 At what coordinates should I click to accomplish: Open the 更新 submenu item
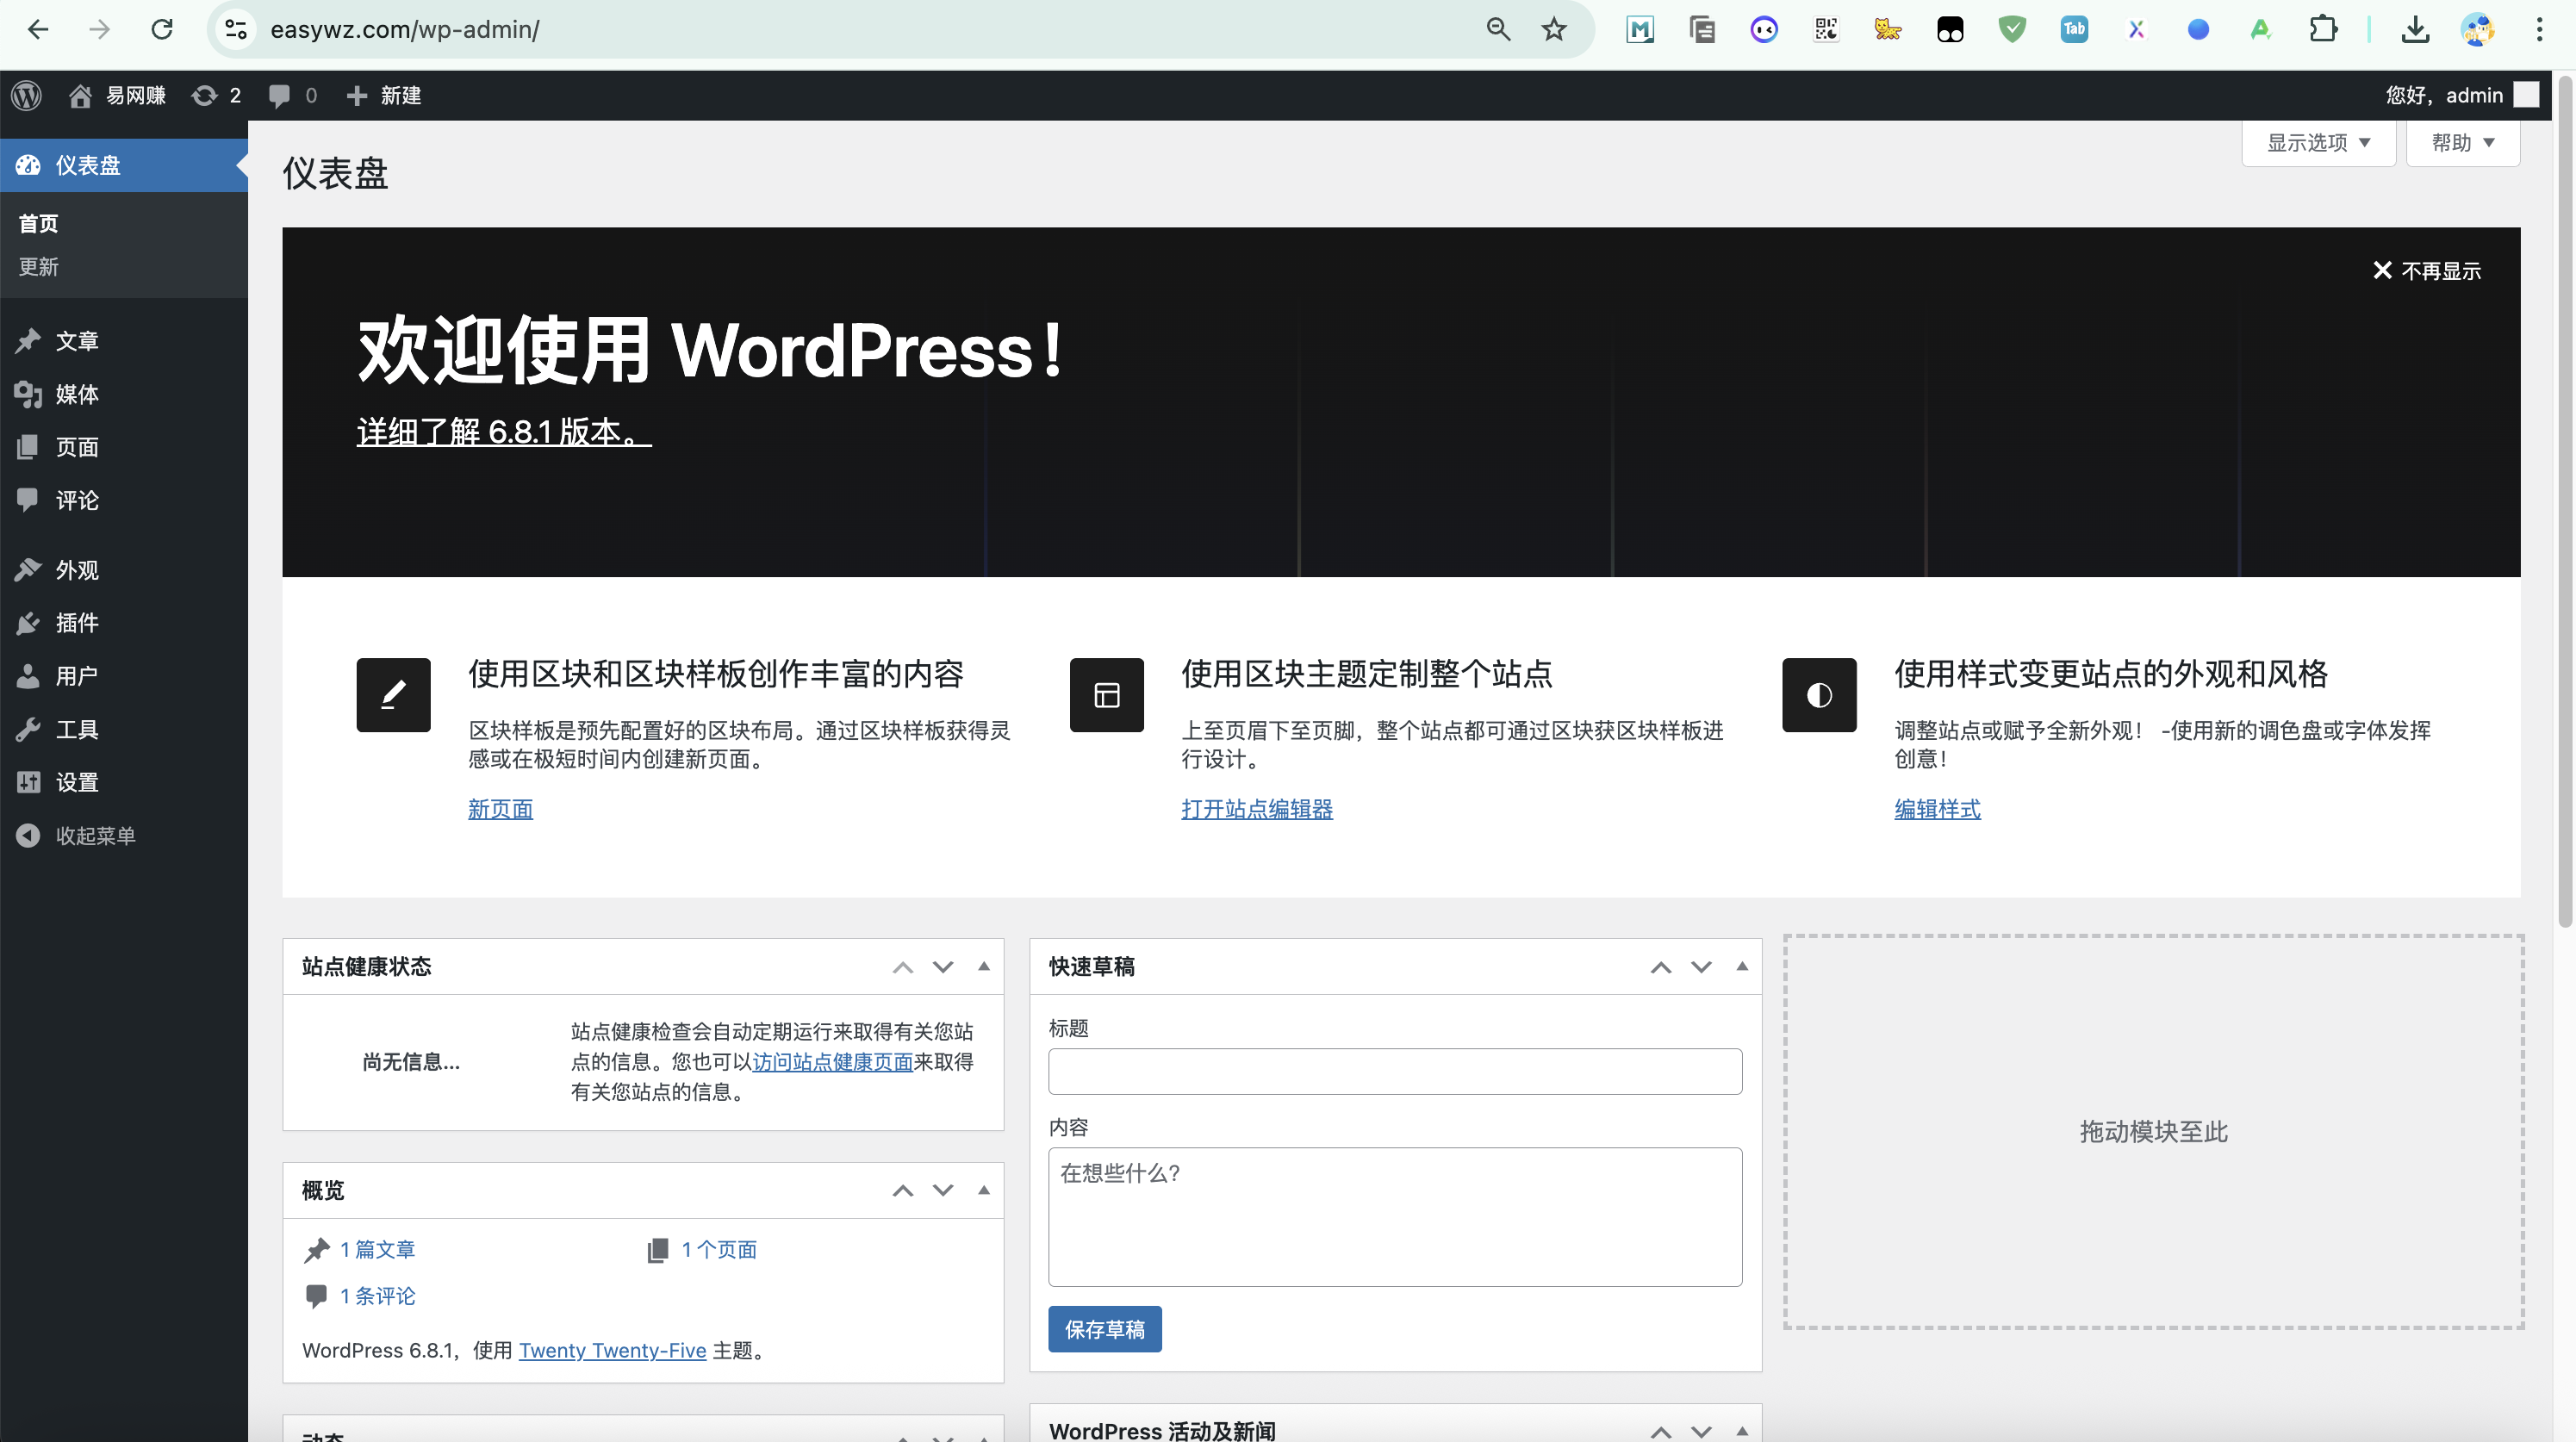pyautogui.click(x=39, y=267)
